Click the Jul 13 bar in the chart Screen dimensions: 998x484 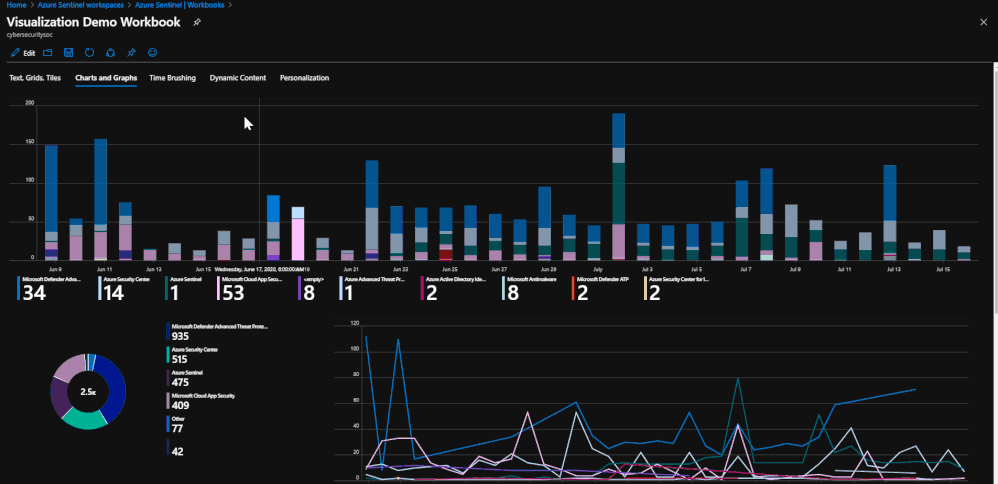click(x=889, y=213)
